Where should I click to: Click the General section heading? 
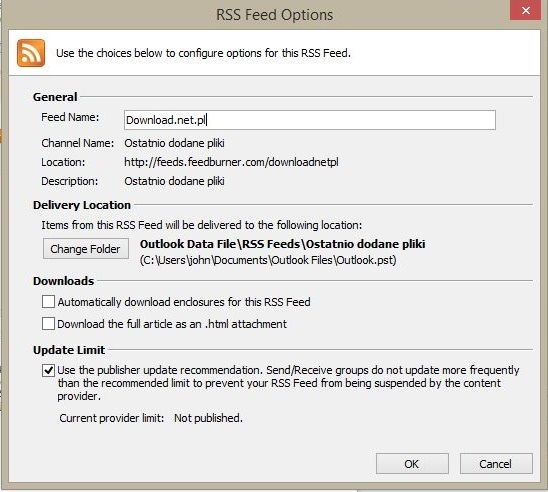pos(55,97)
